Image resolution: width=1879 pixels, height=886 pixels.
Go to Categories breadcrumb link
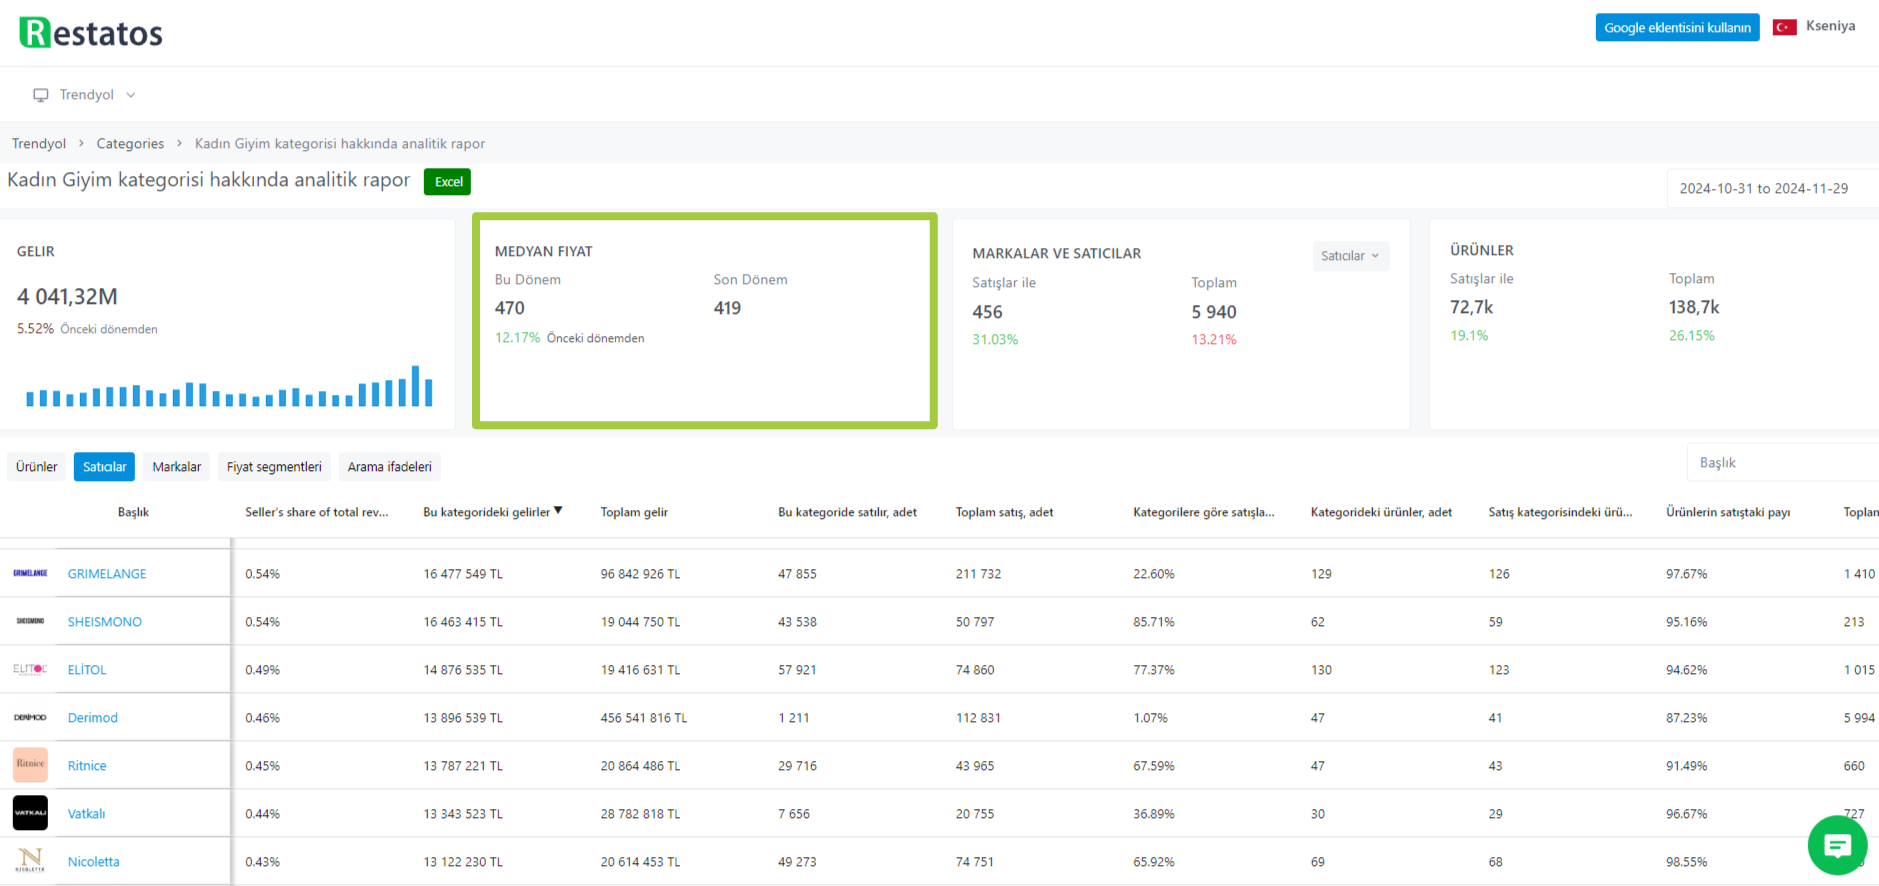[x=130, y=144]
